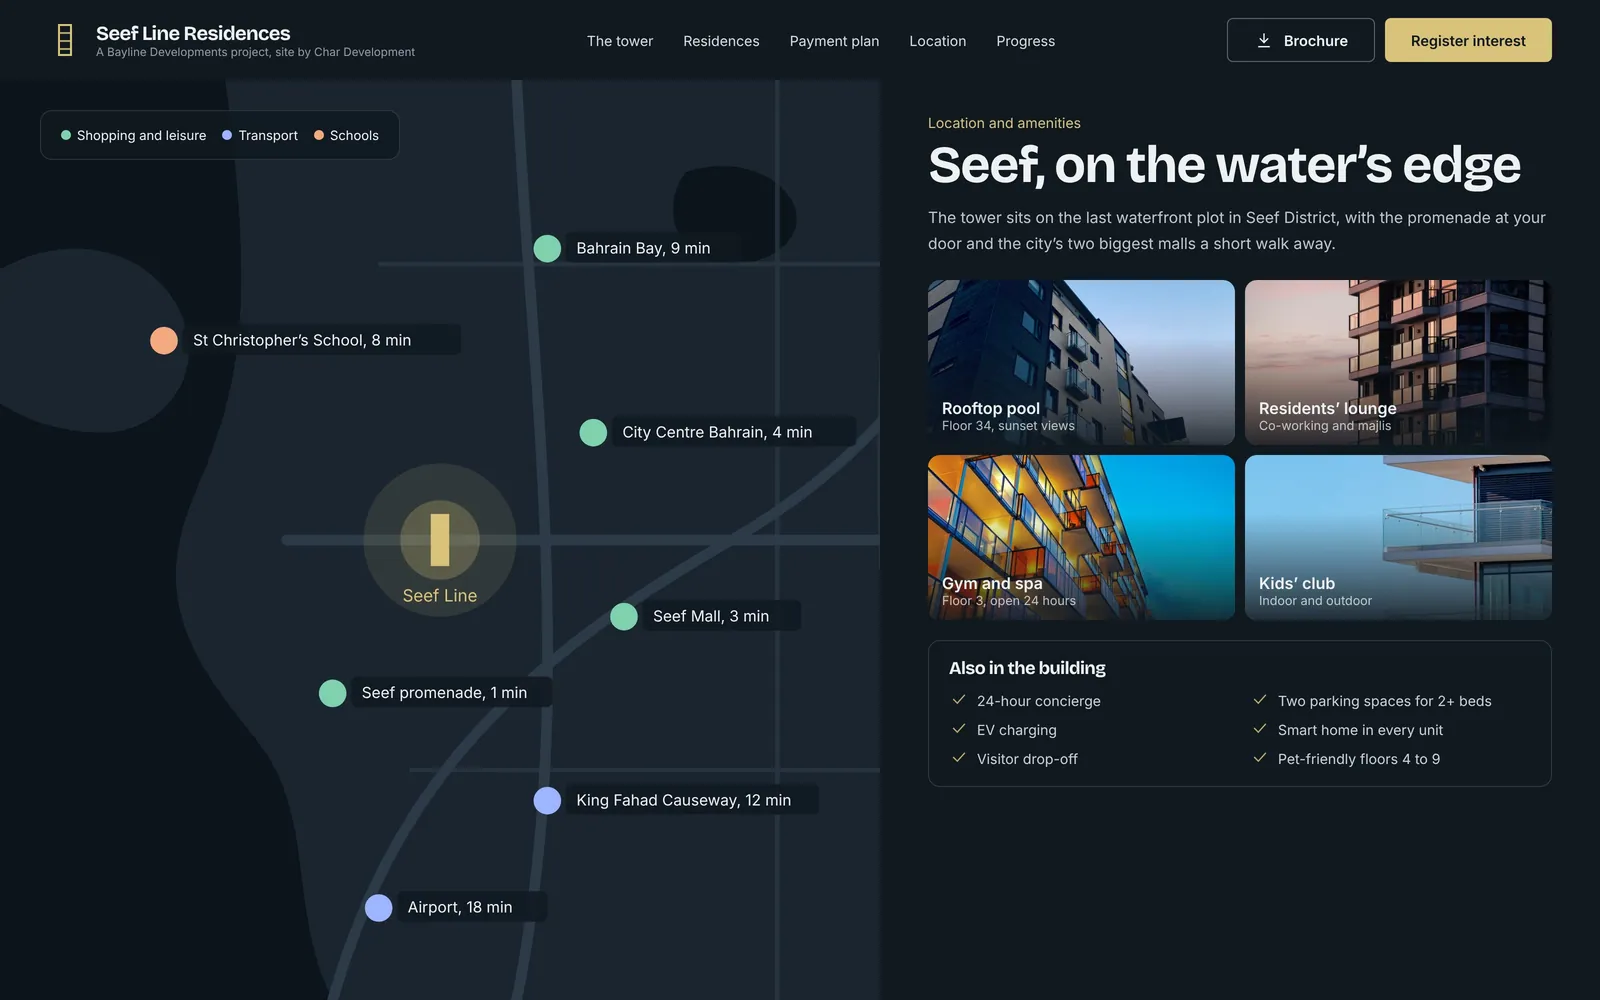
Task: Click the checkmark next to EV charging
Action: (x=959, y=729)
